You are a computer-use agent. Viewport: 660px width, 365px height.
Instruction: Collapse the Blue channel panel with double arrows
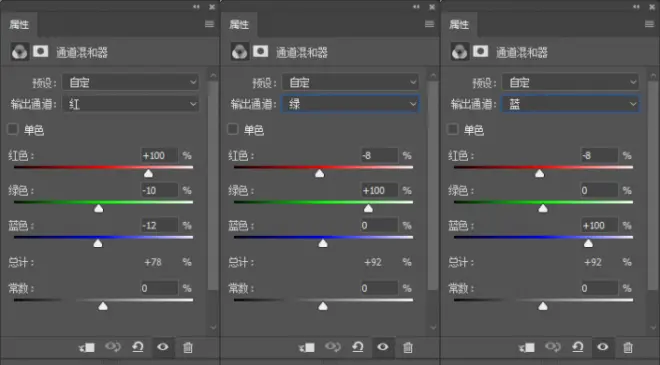636,7
